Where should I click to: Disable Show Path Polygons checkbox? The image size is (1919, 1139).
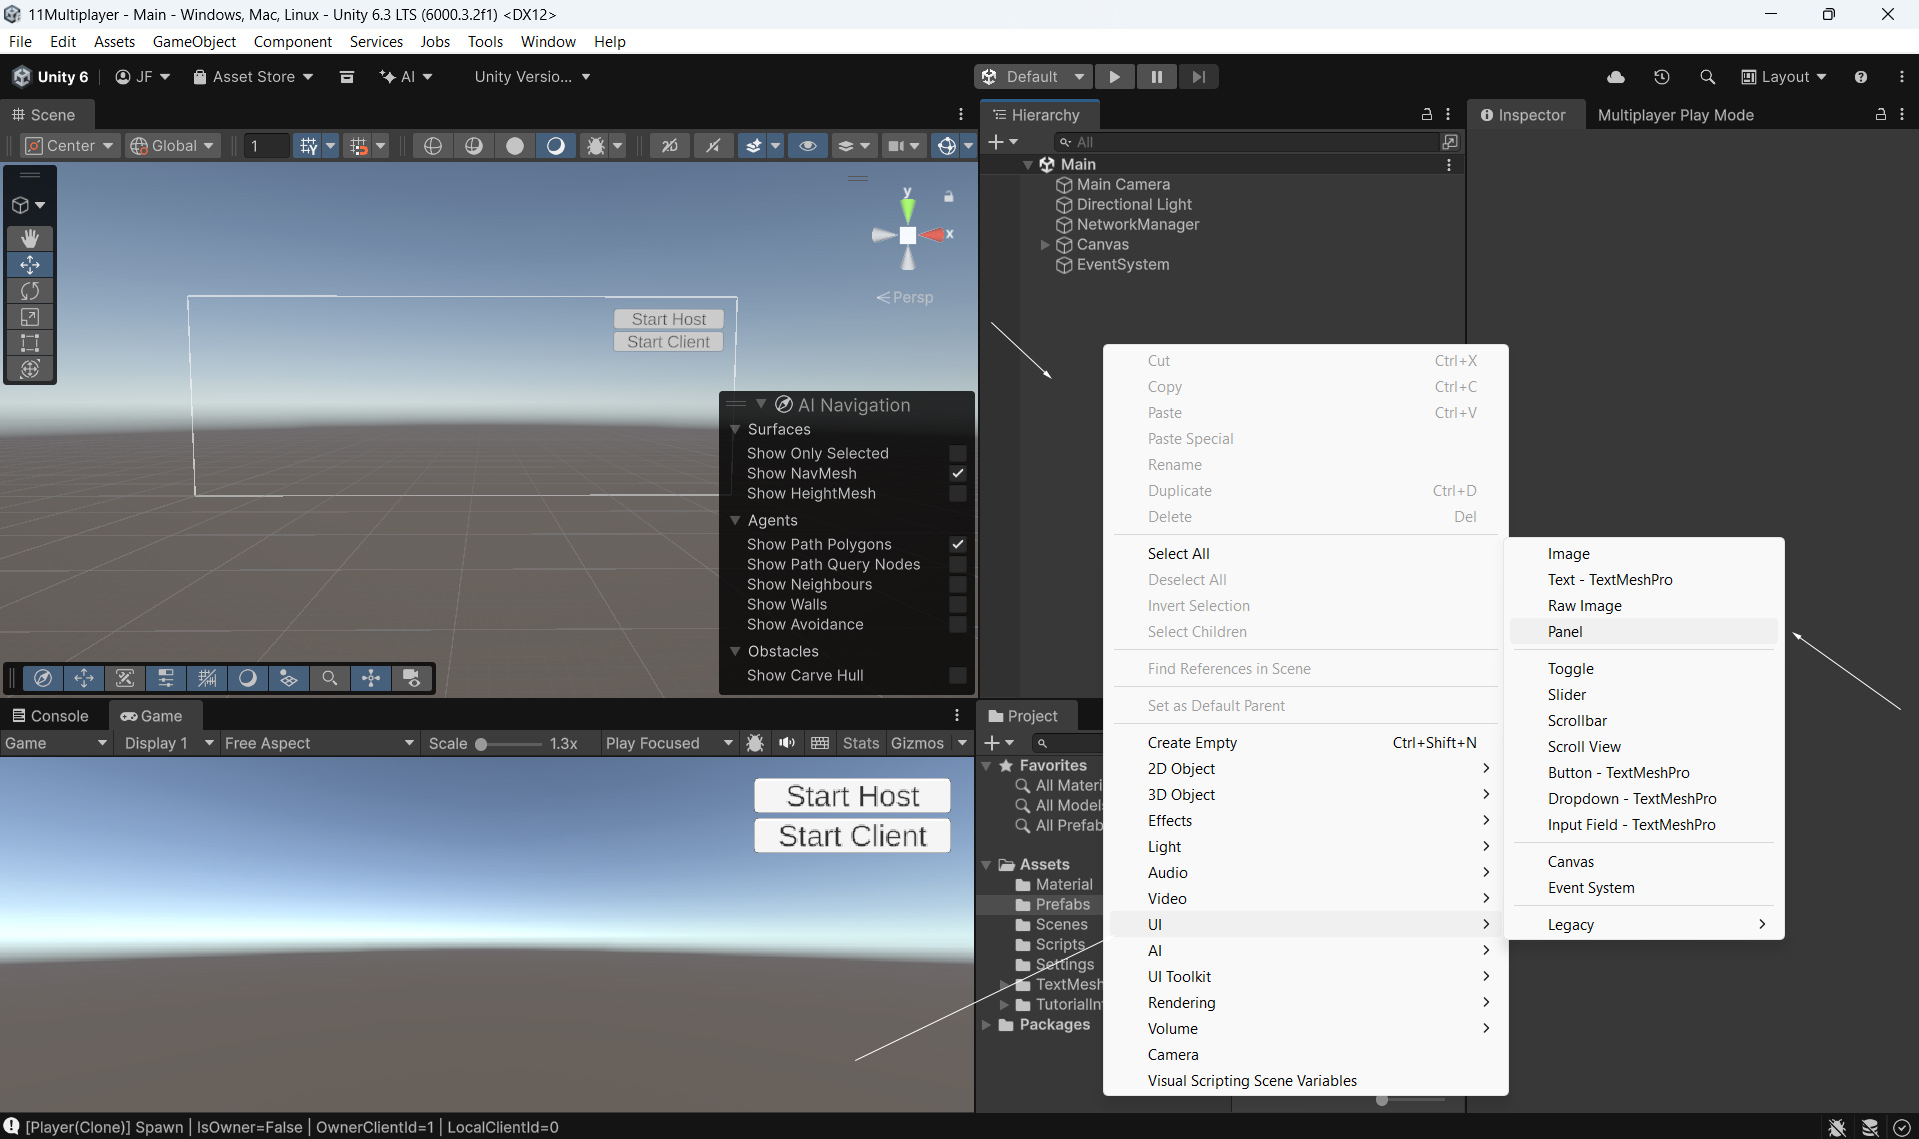957,544
